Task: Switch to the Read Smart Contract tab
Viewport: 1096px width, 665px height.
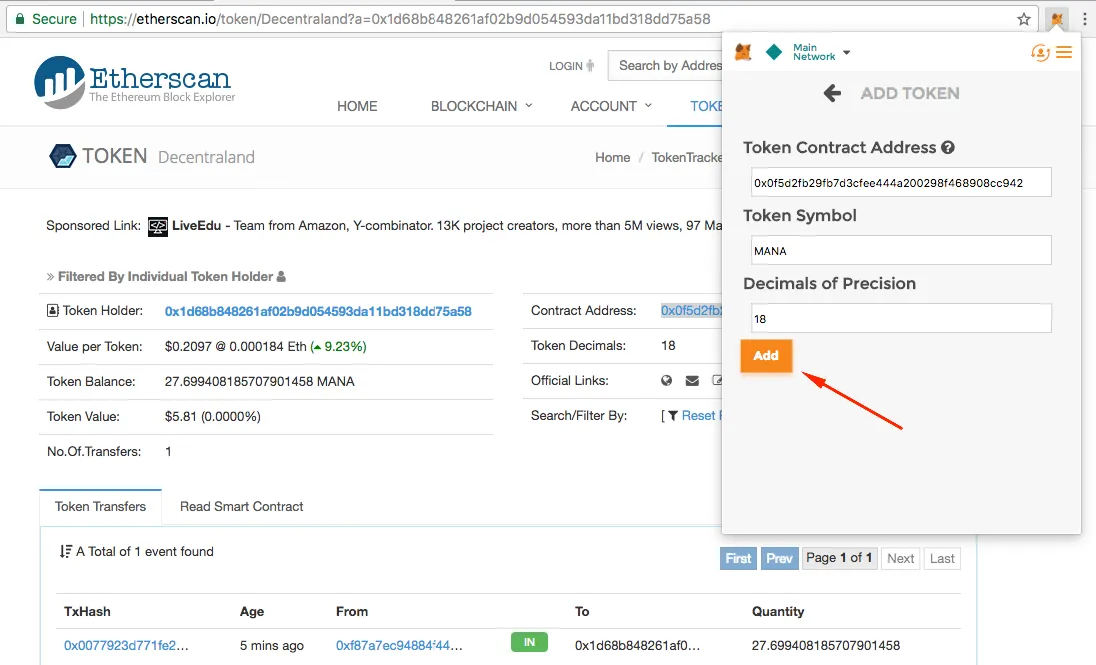Action: click(x=241, y=507)
